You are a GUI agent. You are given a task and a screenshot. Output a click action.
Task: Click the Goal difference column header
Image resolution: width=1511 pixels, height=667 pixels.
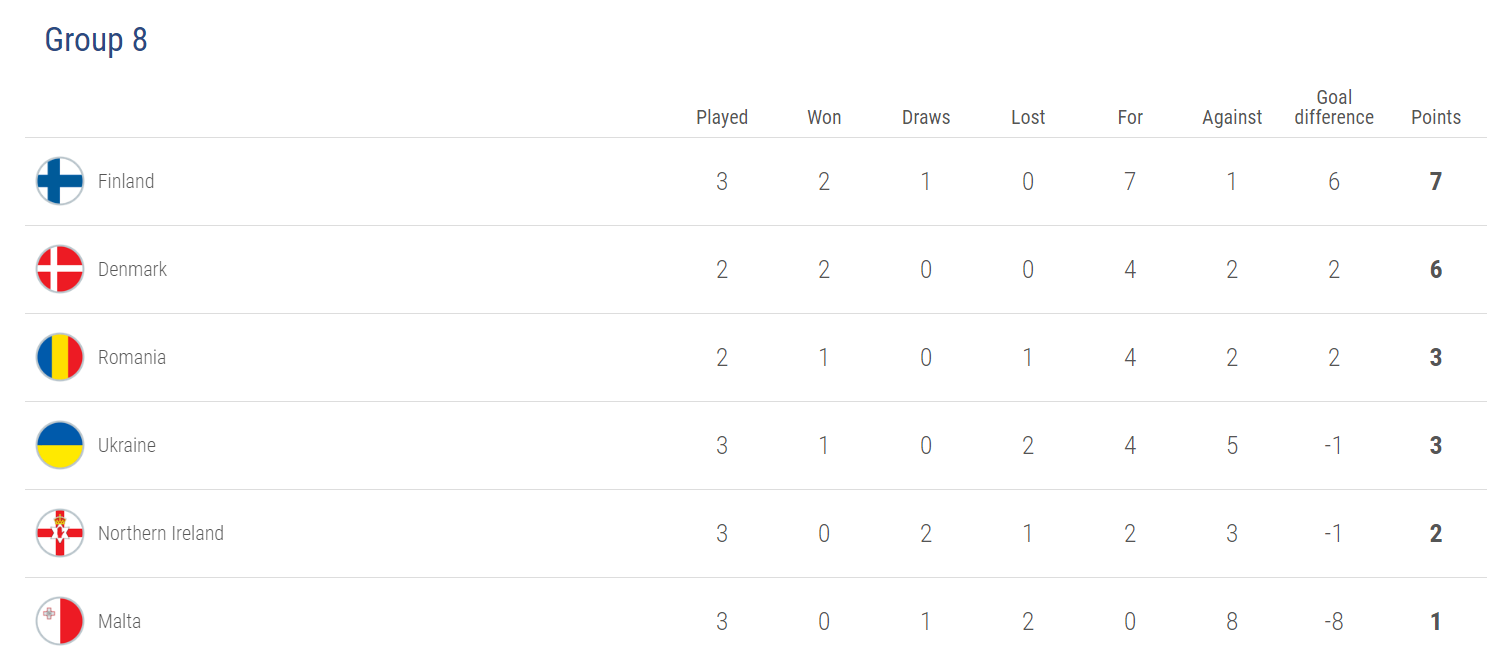[1334, 107]
